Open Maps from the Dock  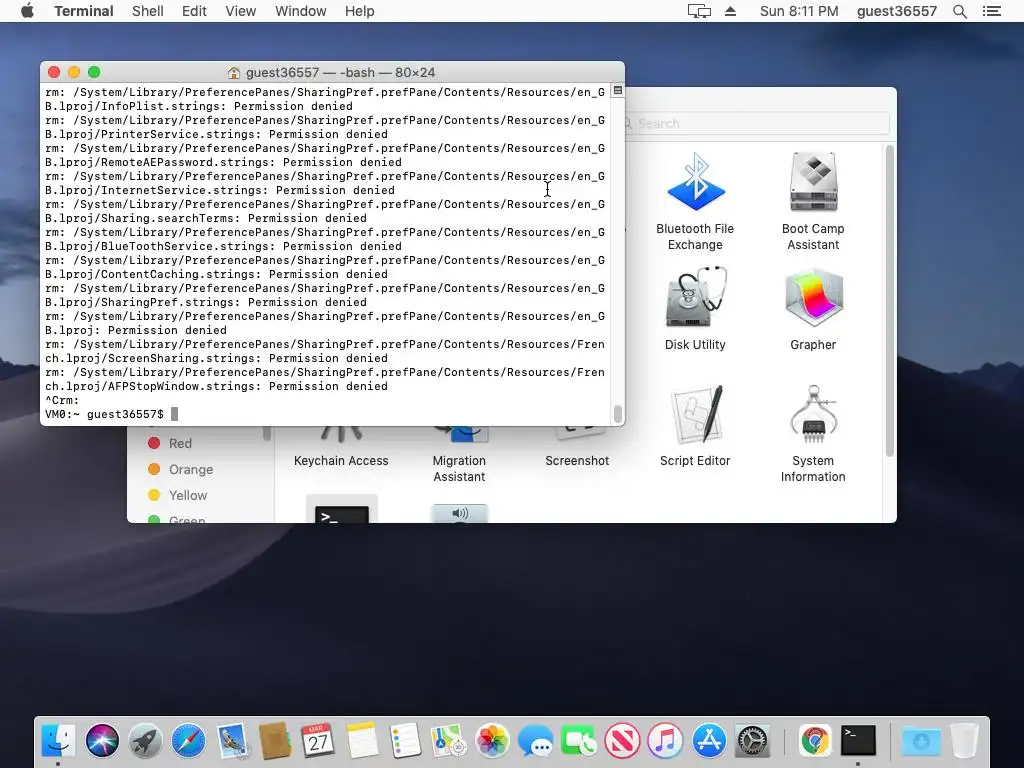tap(448, 741)
